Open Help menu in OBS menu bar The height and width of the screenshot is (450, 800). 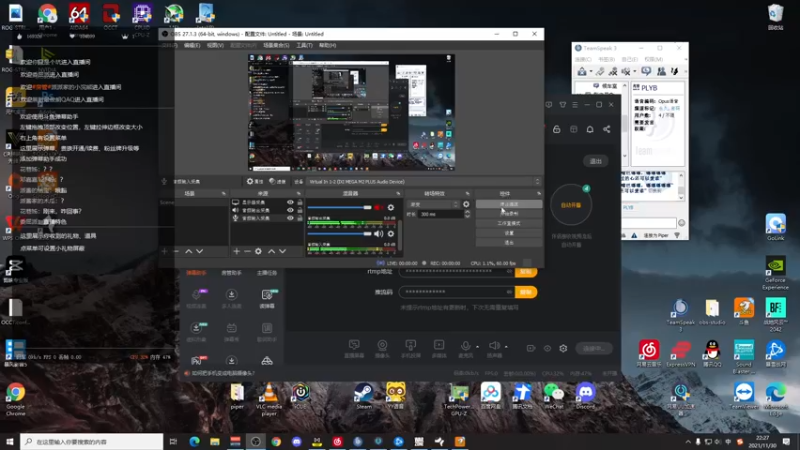pos(327,45)
